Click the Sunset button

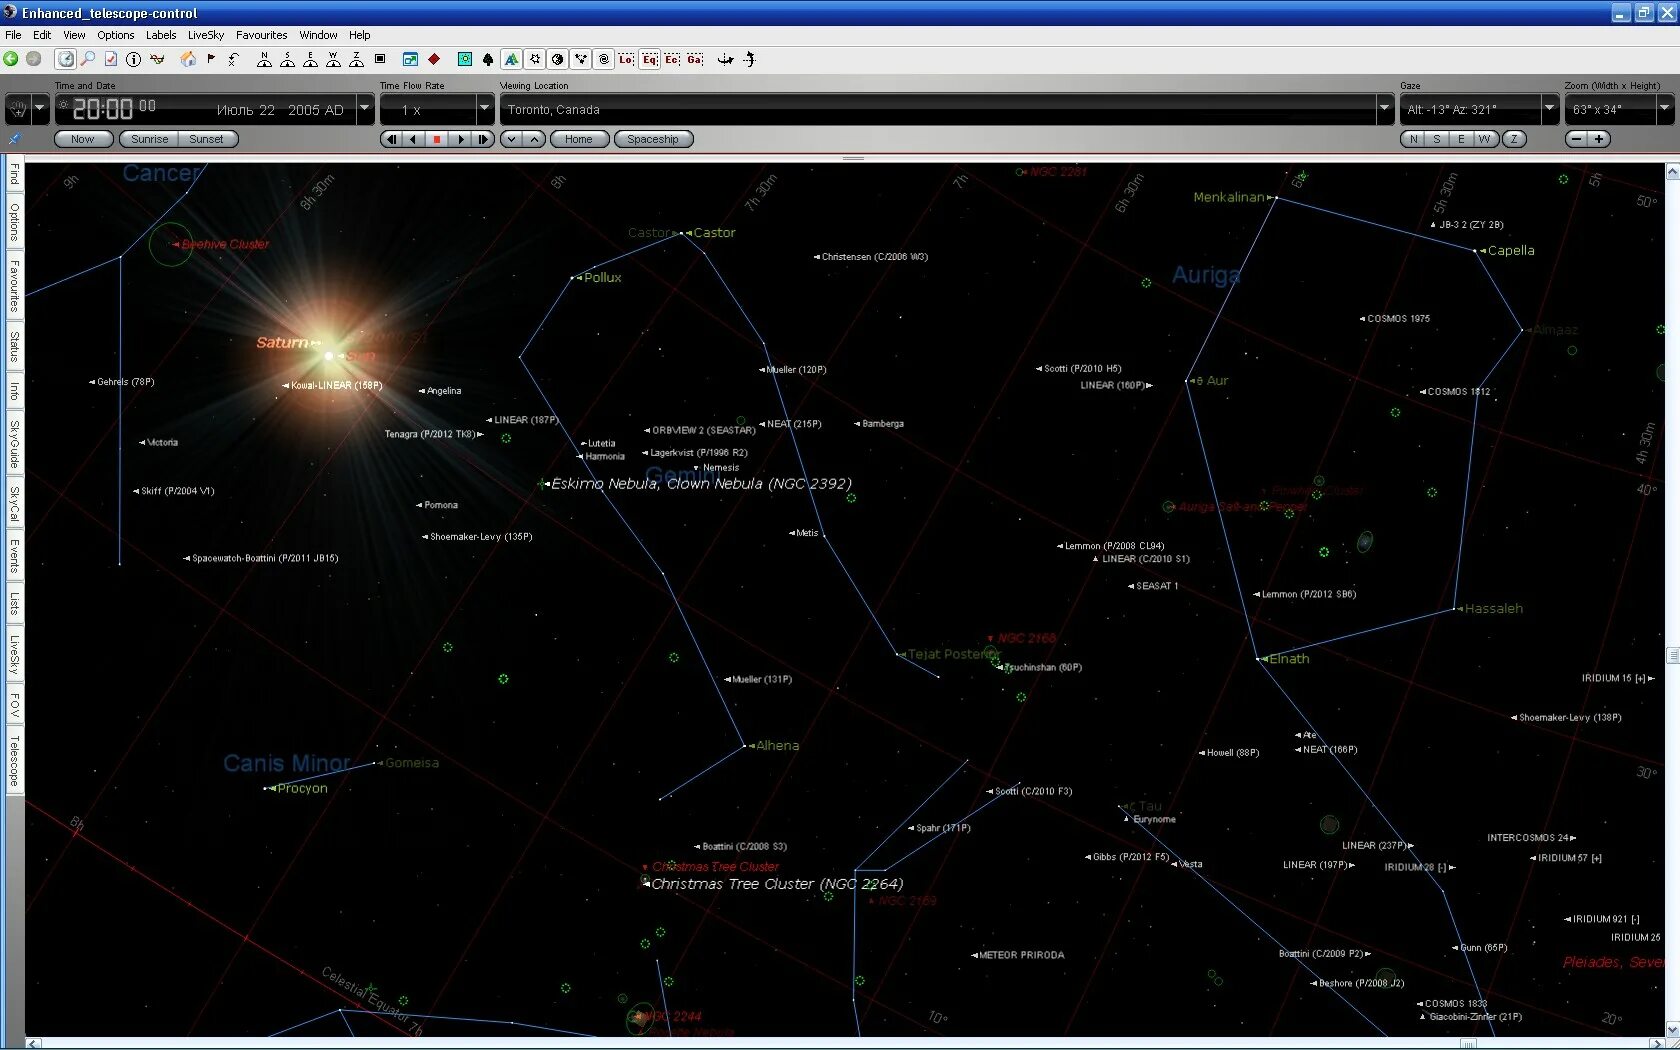click(207, 139)
